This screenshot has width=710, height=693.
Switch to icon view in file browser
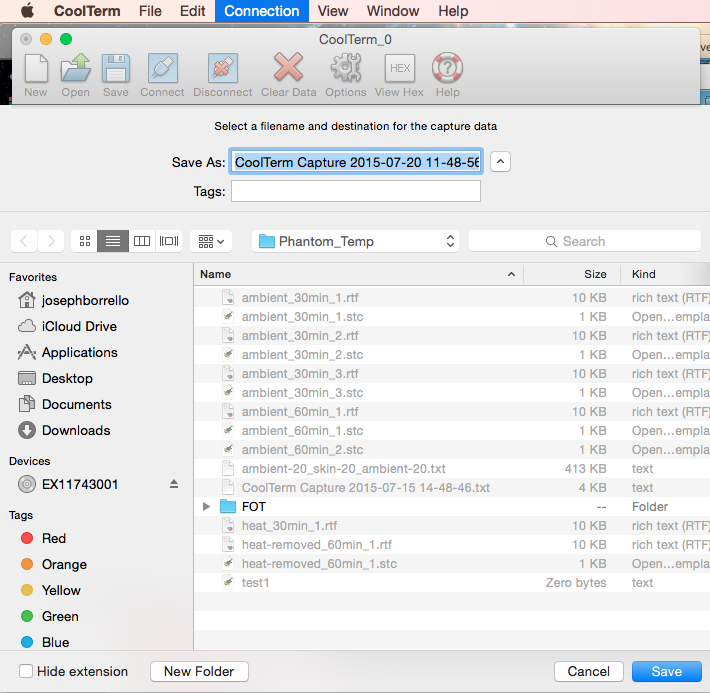[x=85, y=241]
